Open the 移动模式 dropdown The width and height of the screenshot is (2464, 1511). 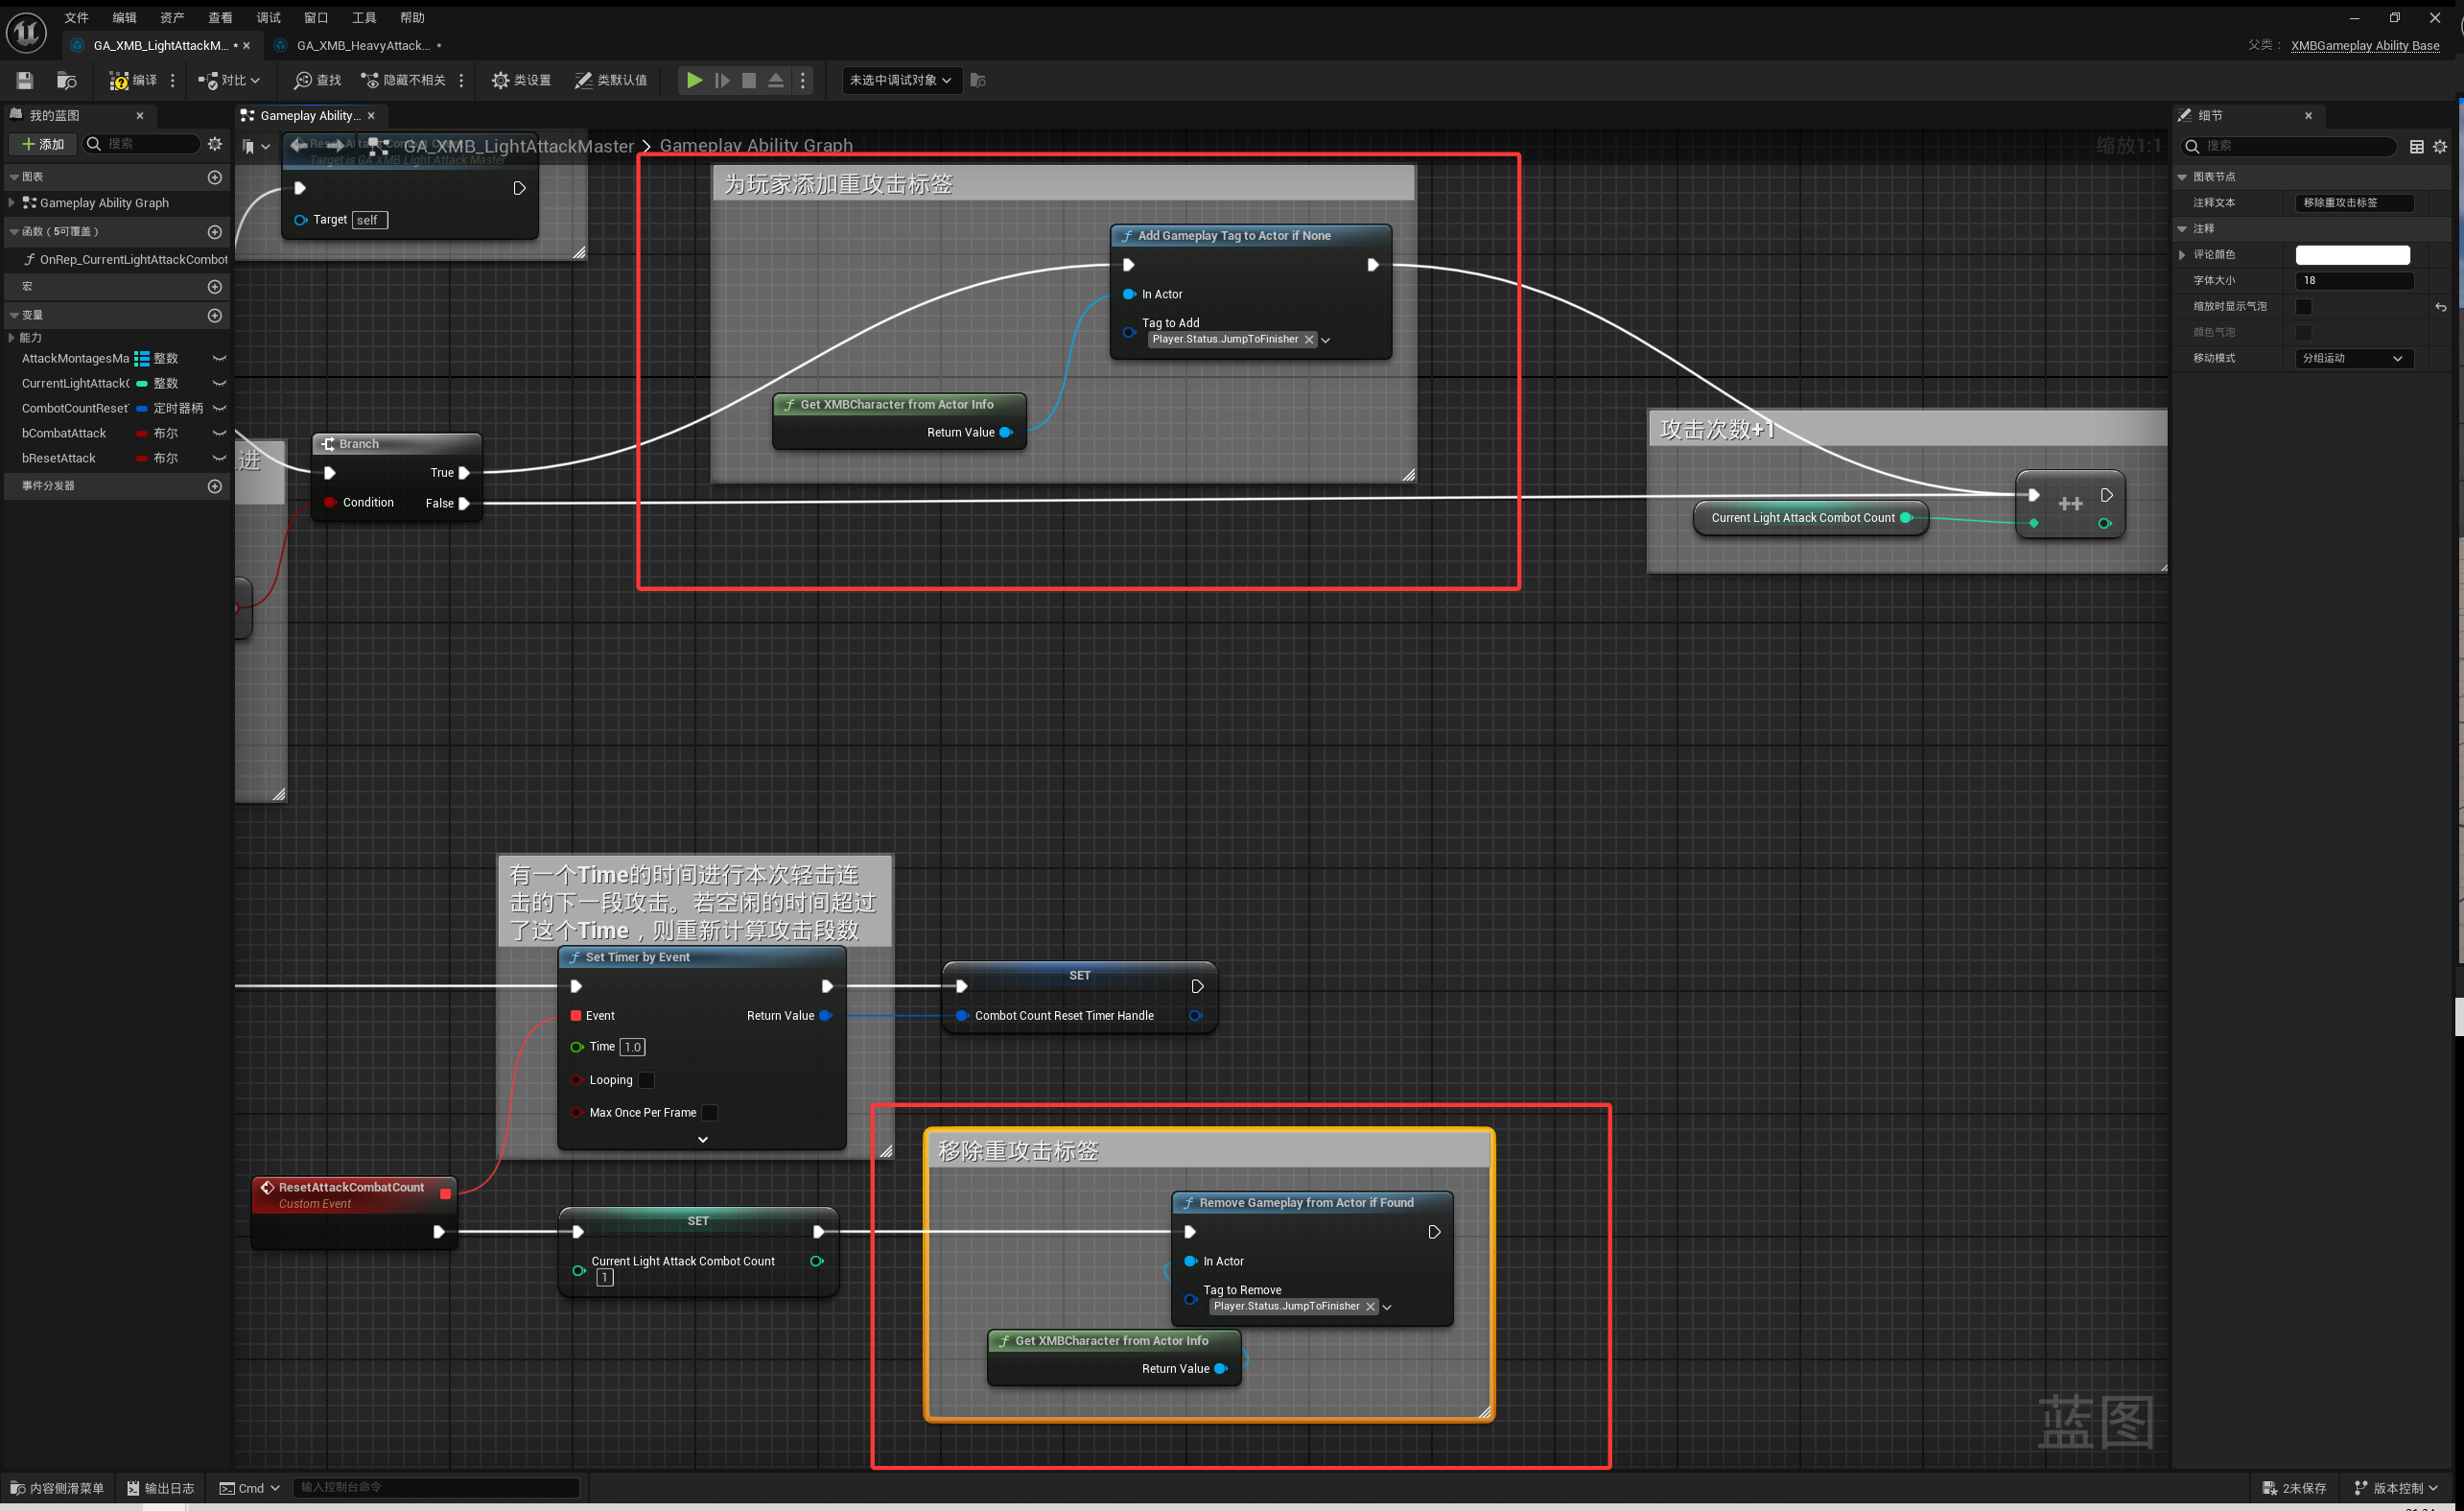[2353, 358]
